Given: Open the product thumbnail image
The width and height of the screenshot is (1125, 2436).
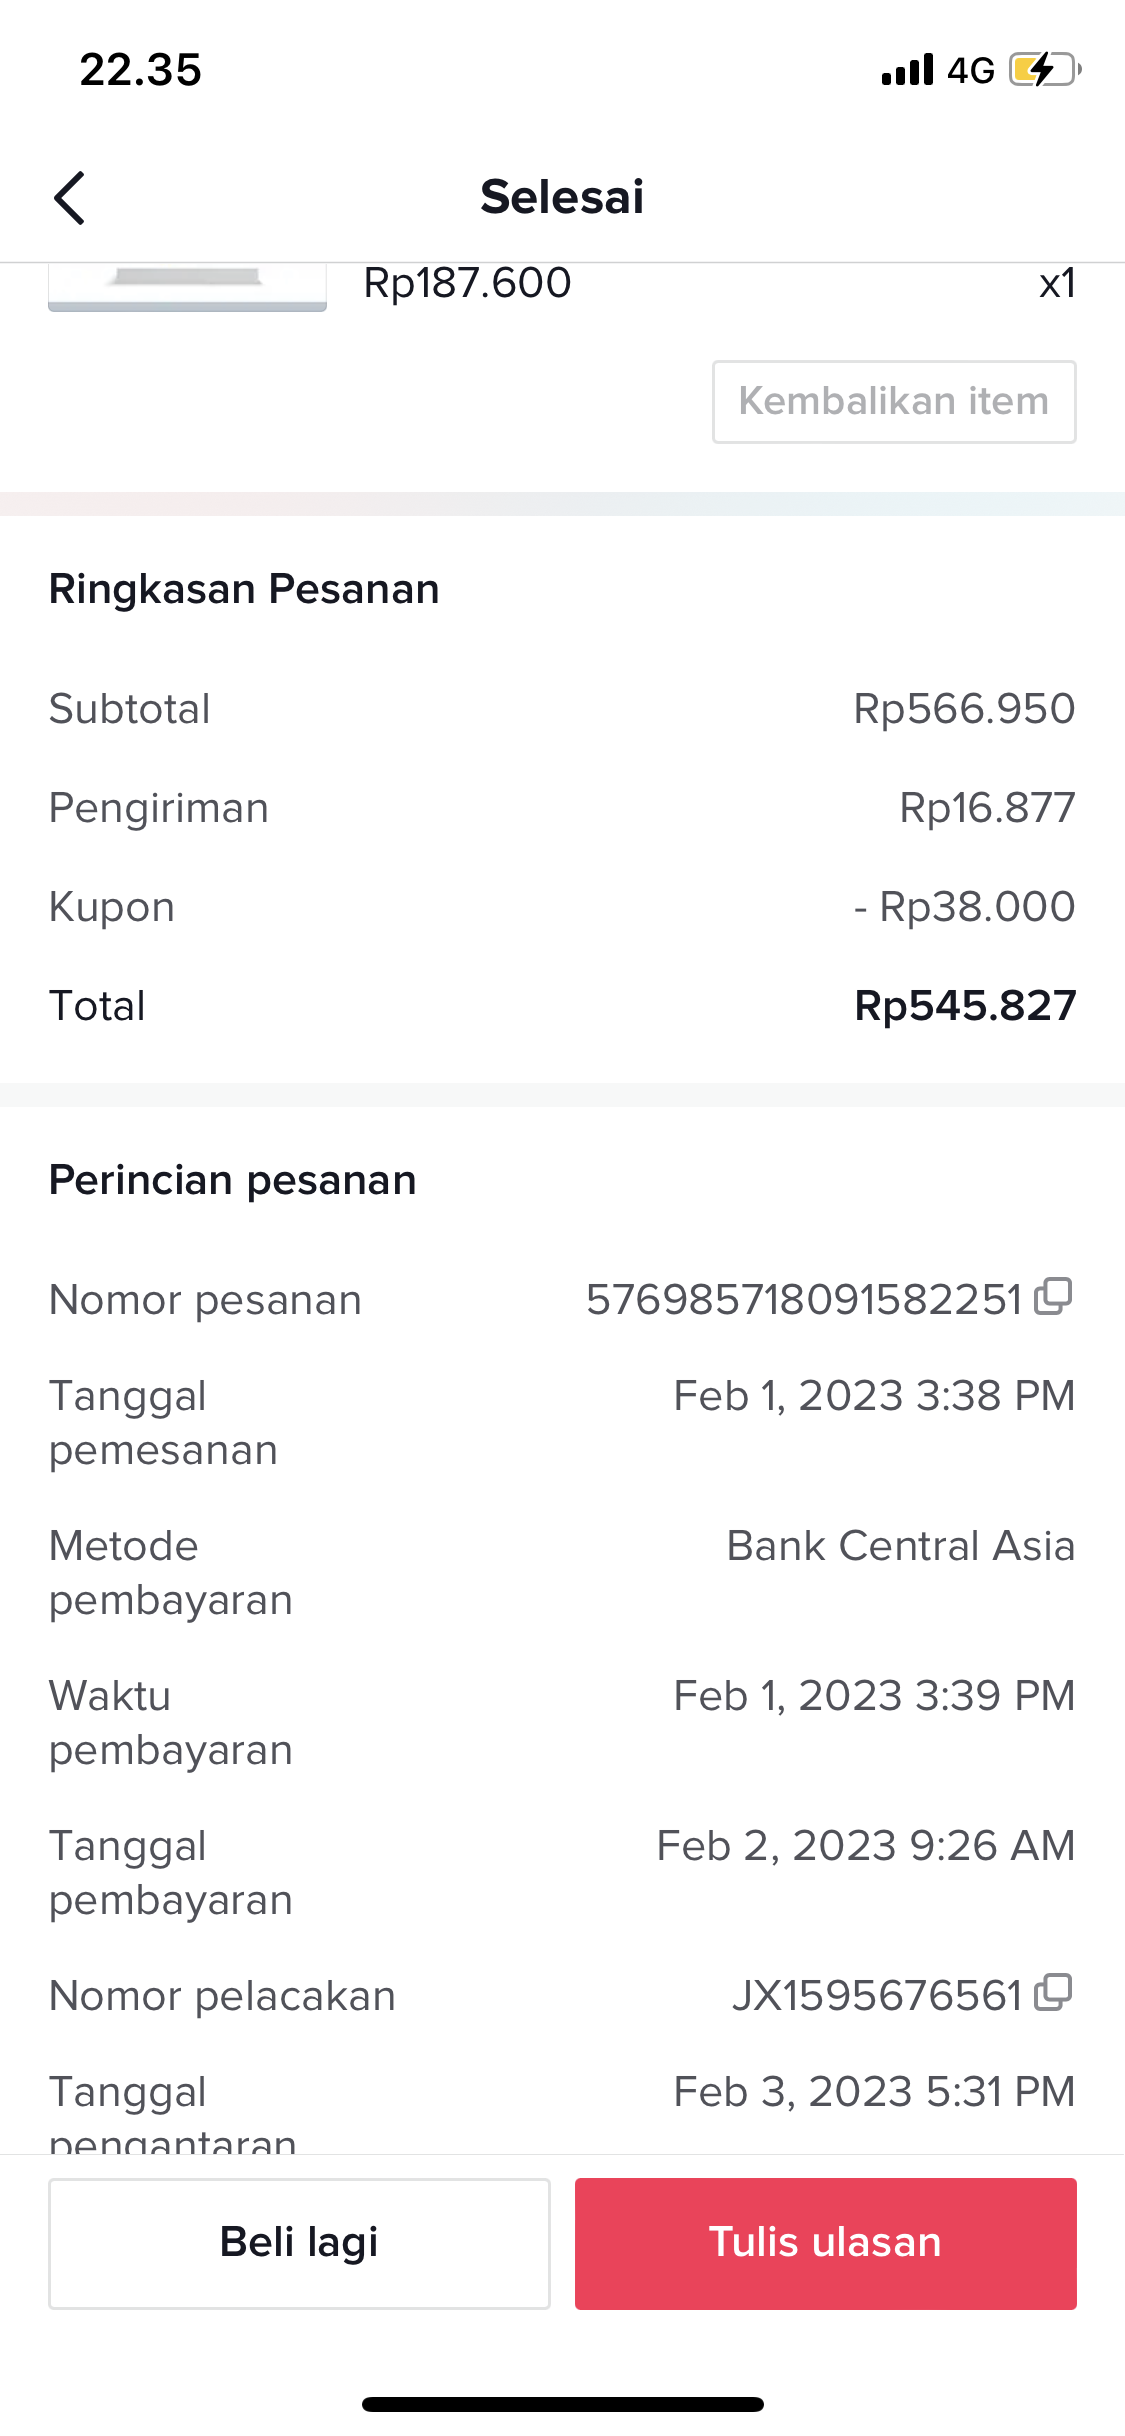Looking at the screenshot, I should (x=187, y=288).
